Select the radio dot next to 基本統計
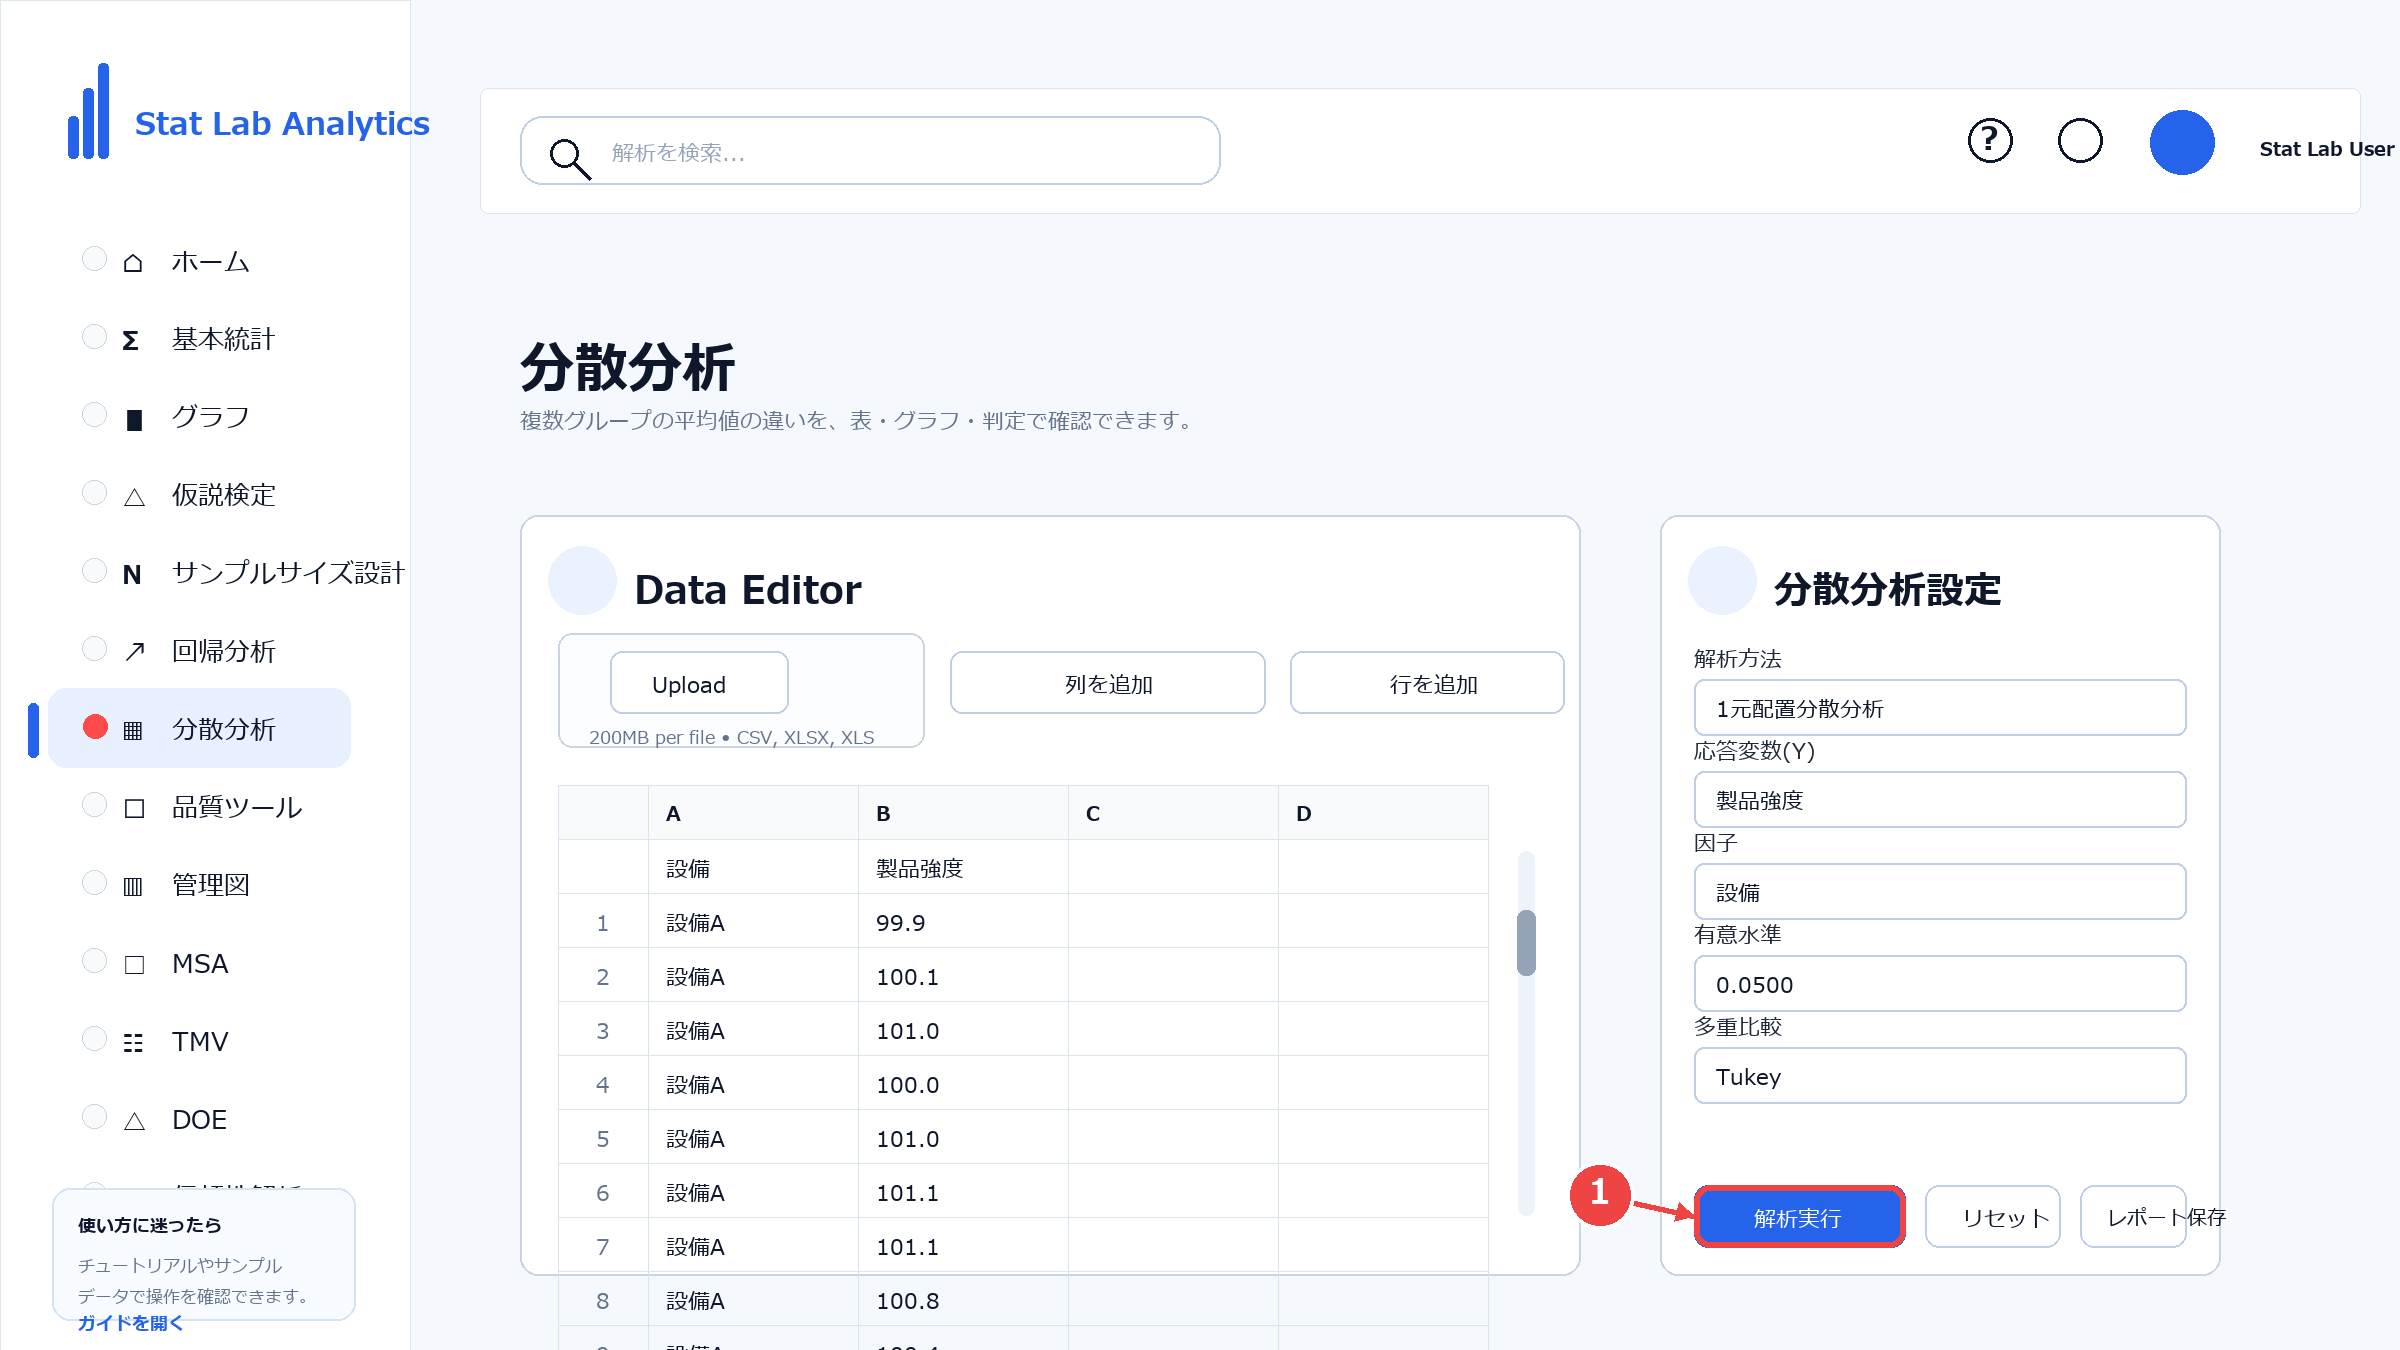Image resolution: width=2400 pixels, height=1350 pixels. [94, 337]
